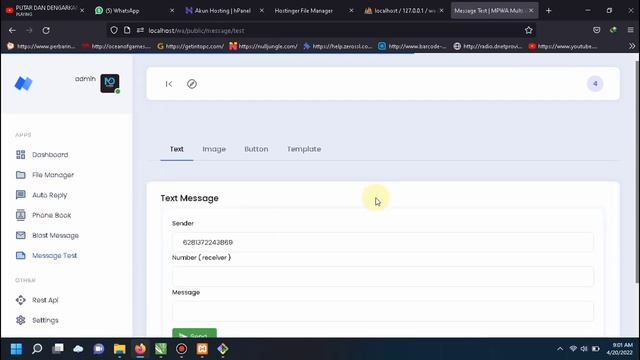Switch to the Template tab
Image resolution: width=640 pixels, height=360 pixels.
304,149
